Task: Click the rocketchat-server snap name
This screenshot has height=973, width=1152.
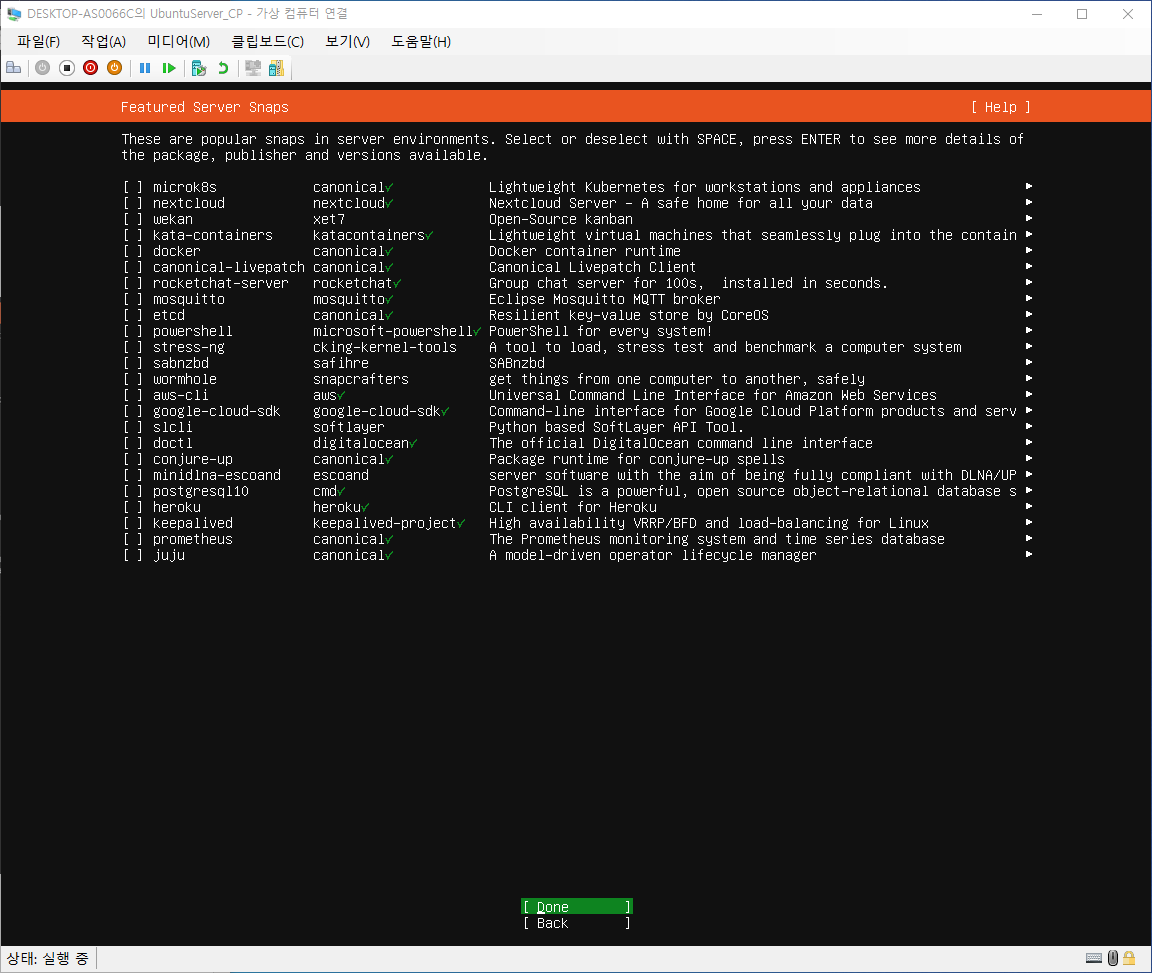Action: coord(220,284)
